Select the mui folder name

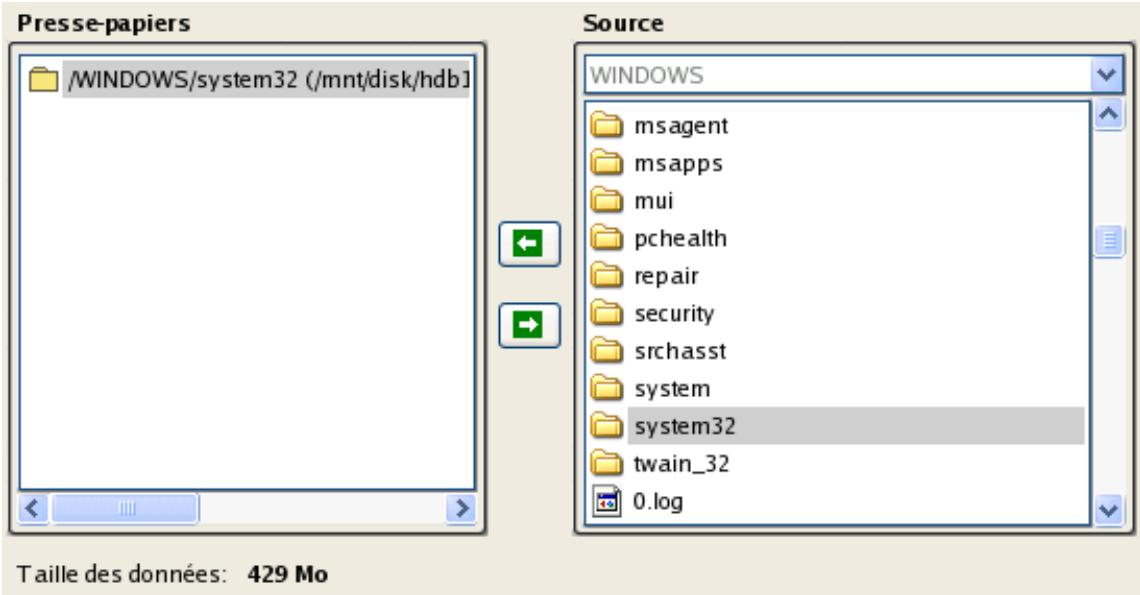pyautogui.click(x=654, y=201)
